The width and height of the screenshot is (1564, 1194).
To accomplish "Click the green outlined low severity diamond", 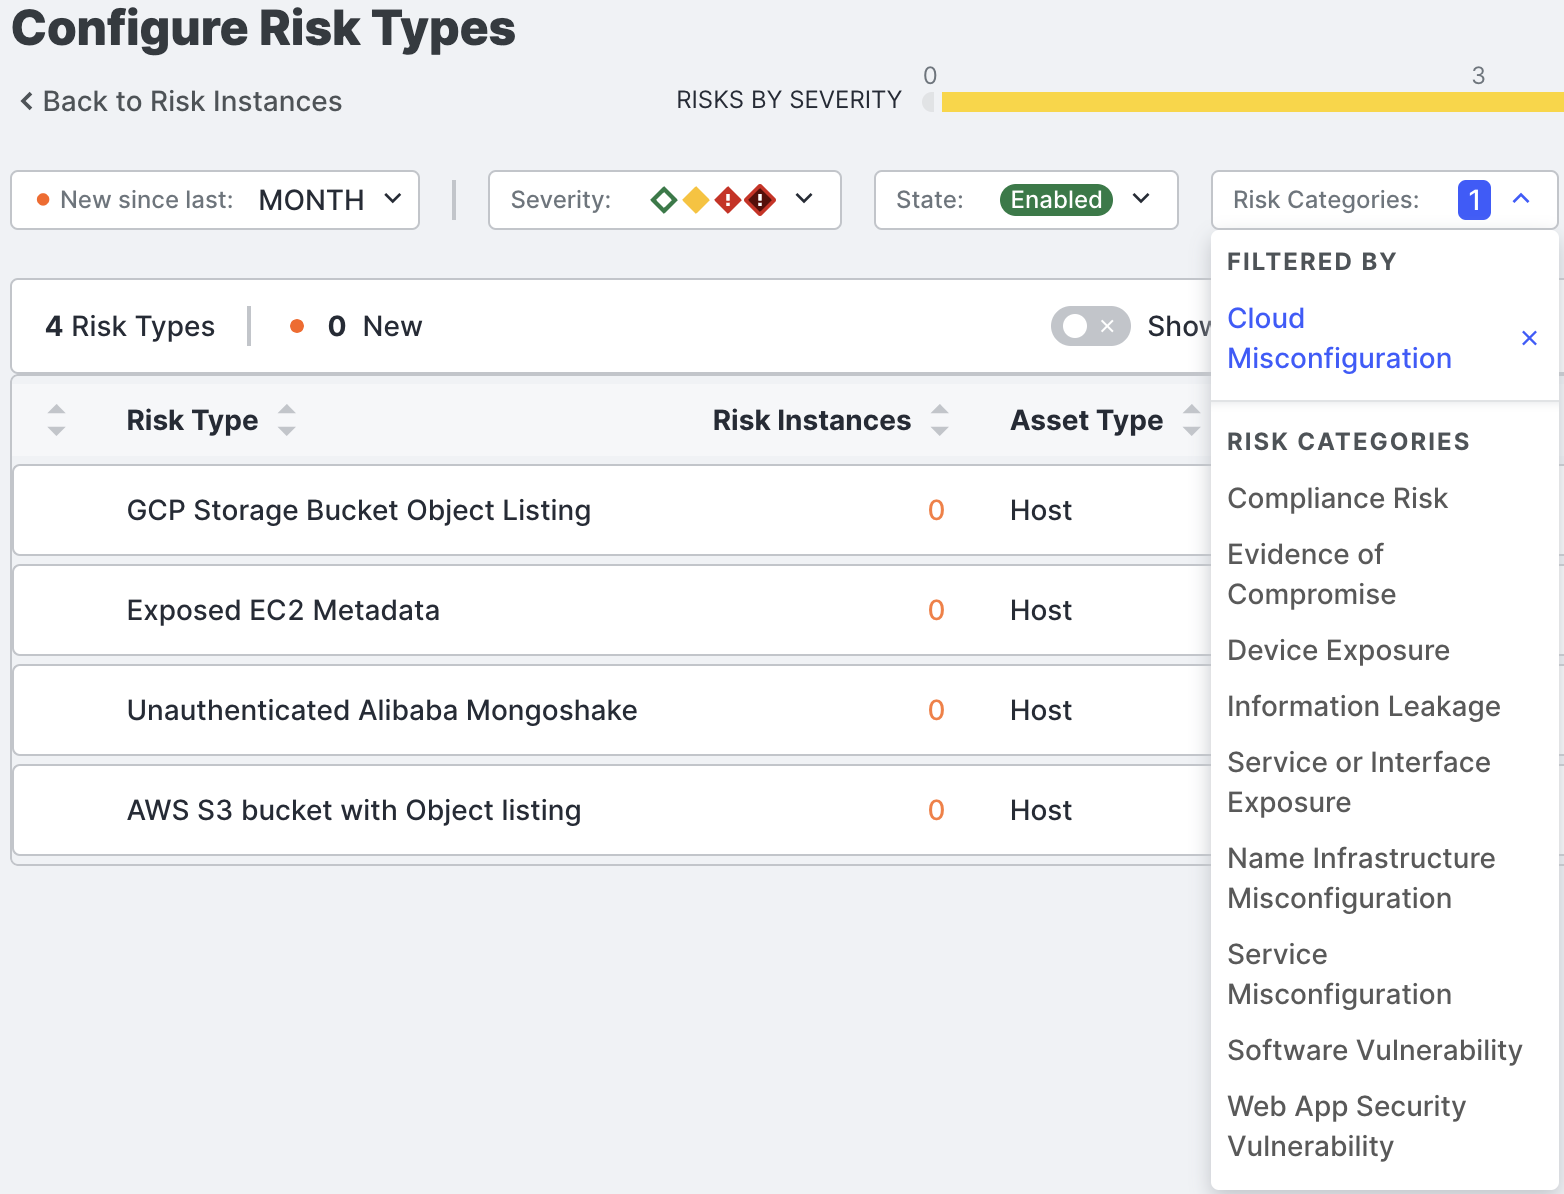I will click(x=663, y=200).
